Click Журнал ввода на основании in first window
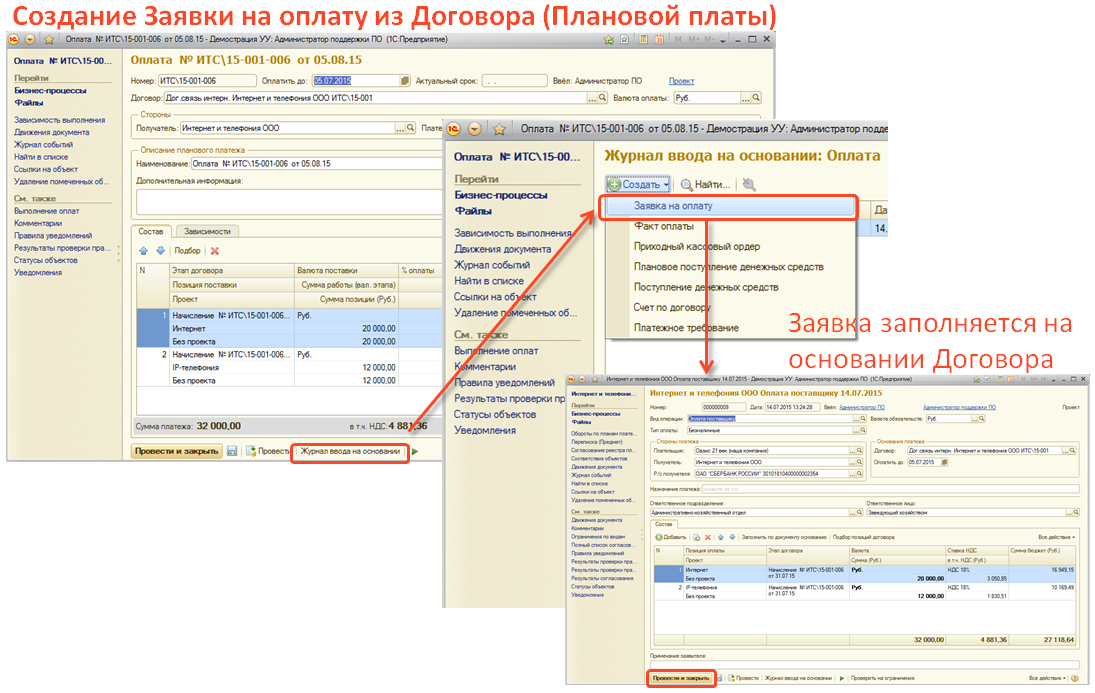 pos(350,451)
